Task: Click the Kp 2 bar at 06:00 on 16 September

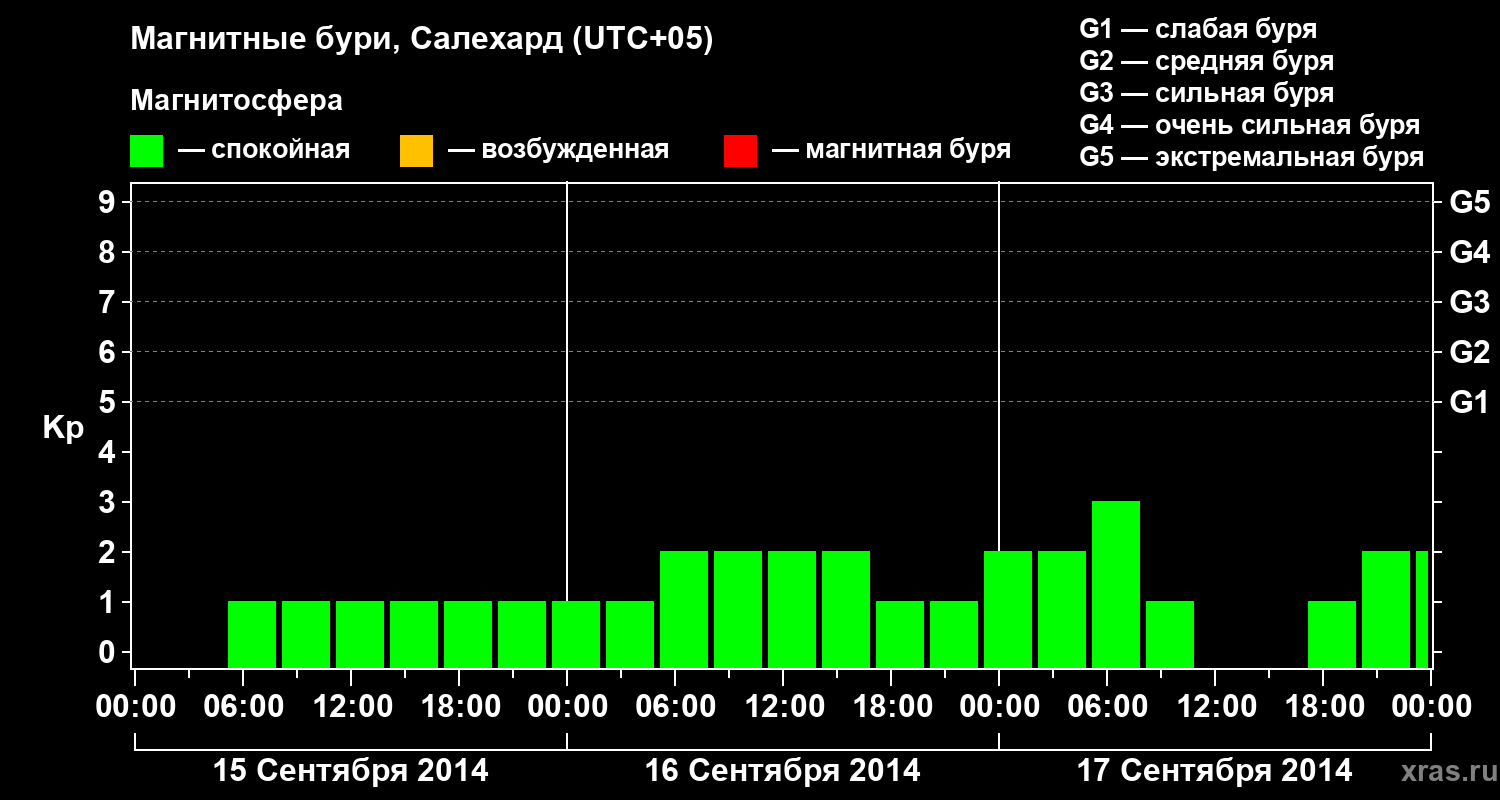Action: pyautogui.click(x=684, y=609)
